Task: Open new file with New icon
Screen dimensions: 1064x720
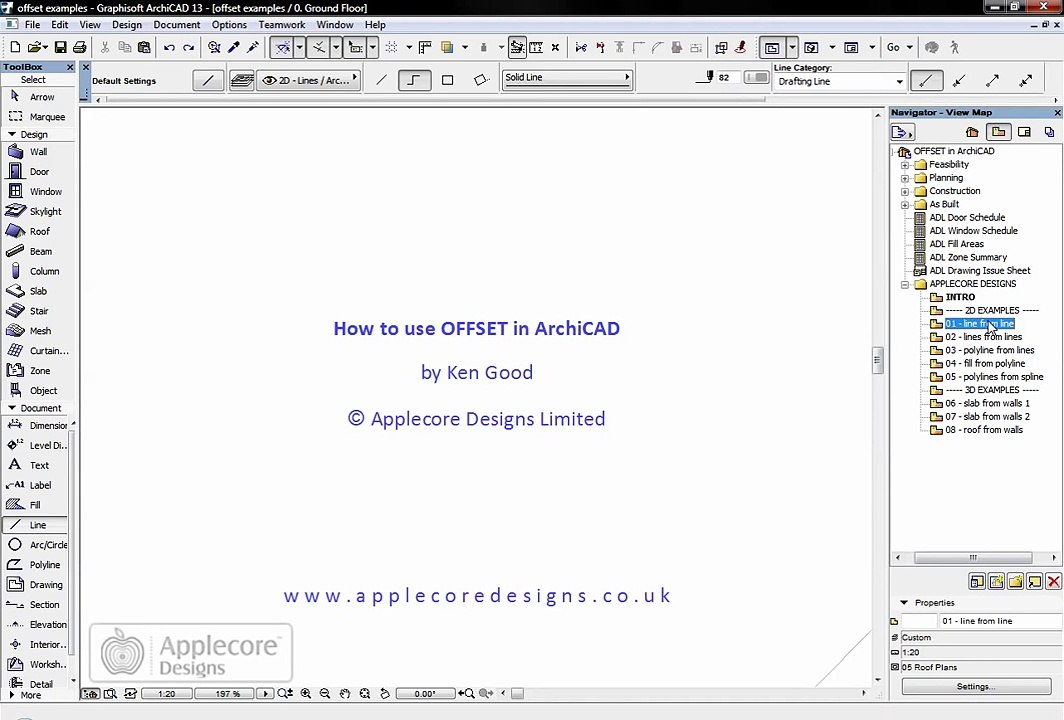Action: 15,48
